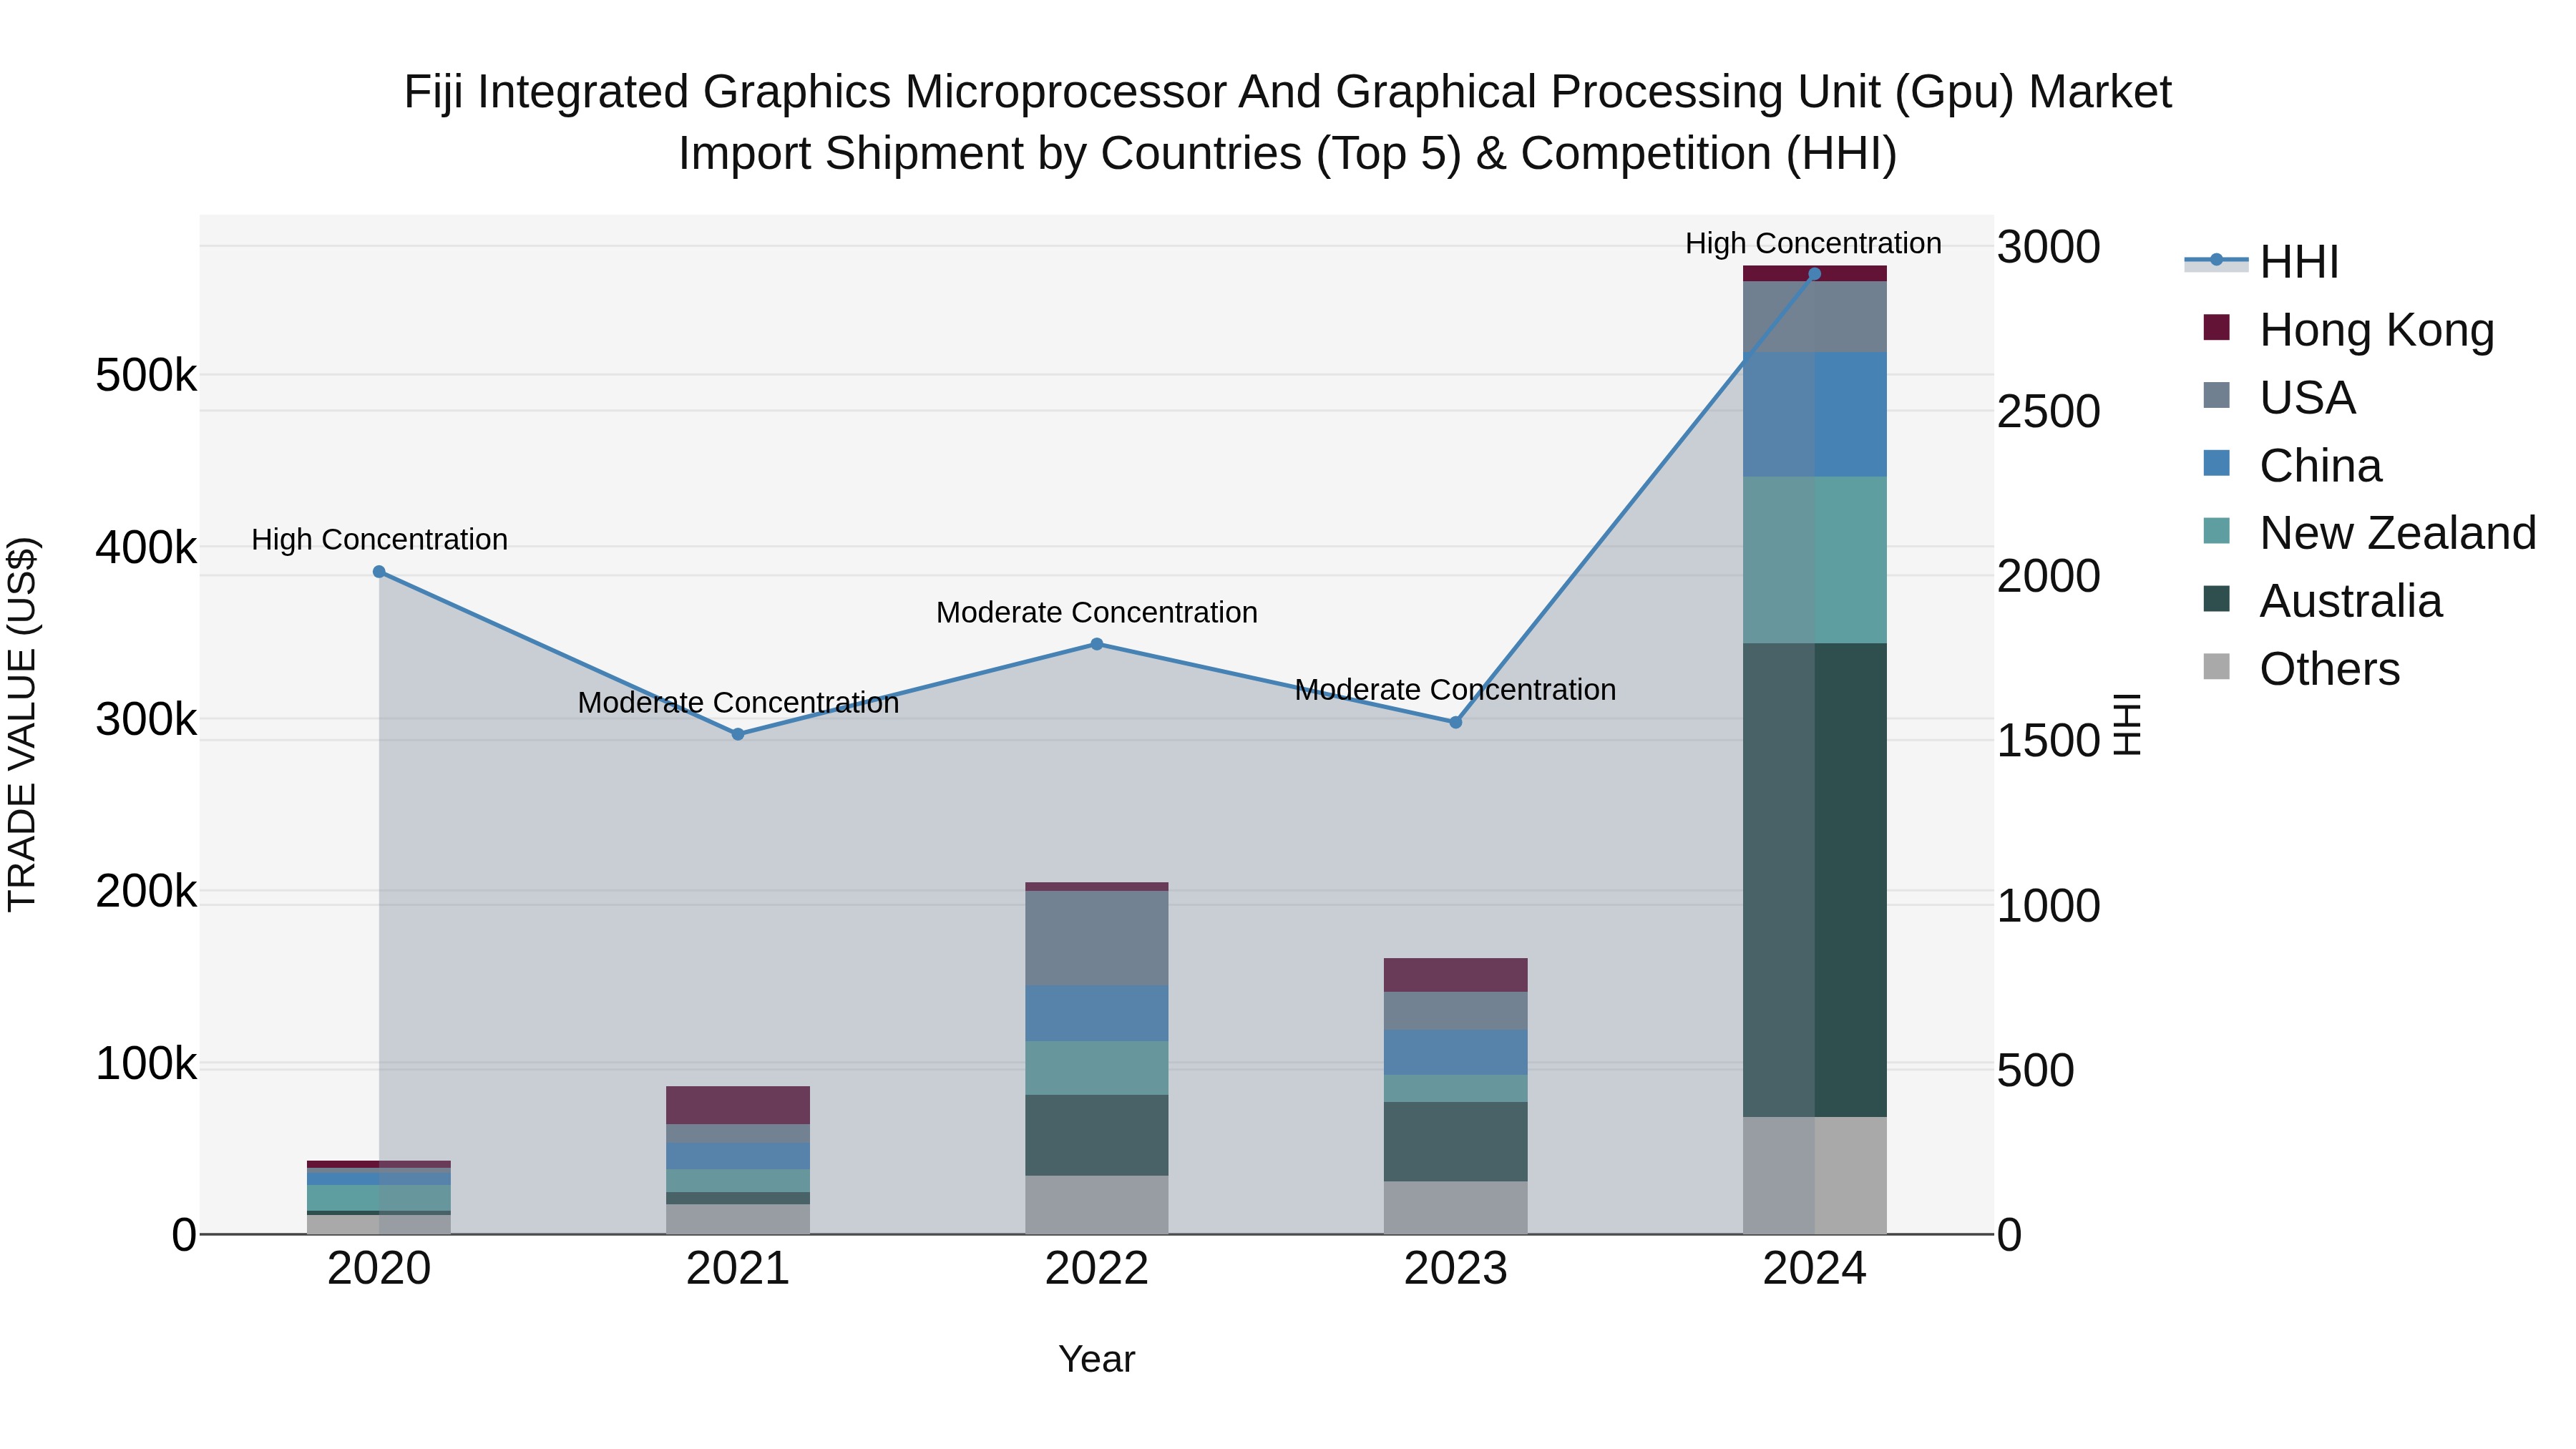2576x1449 pixels.
Task: Click the 2022 x-axis label
Action: click(1097, 1269)
